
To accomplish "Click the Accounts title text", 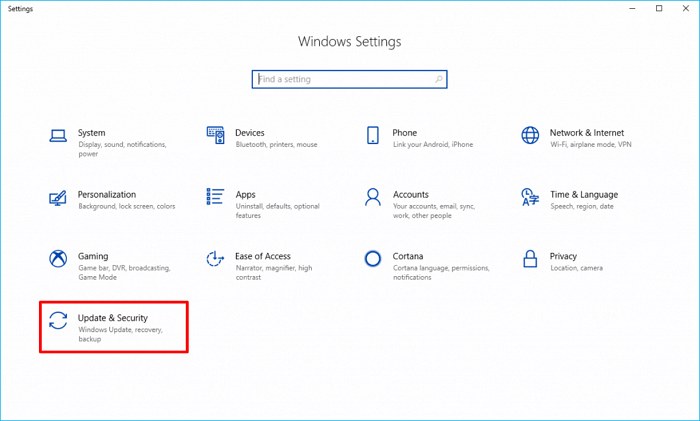I will [411, 195].
